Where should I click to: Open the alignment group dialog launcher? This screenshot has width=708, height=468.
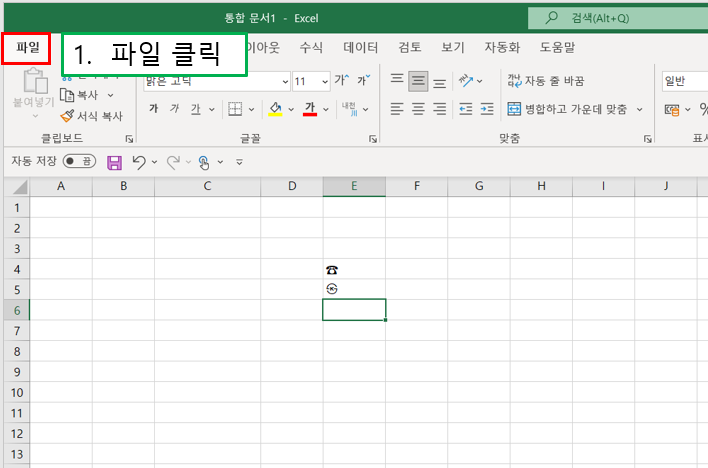pyautogui.click(x=647, y=139)
